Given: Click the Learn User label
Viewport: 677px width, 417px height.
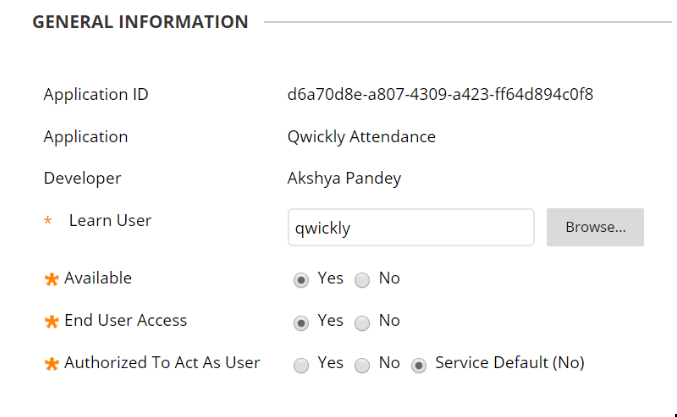Looking at the screenshot, I should (110, 221).
